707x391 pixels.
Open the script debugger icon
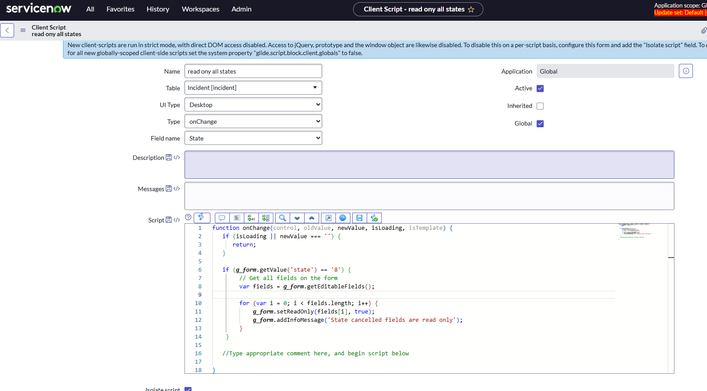click(x=374, y=218)
